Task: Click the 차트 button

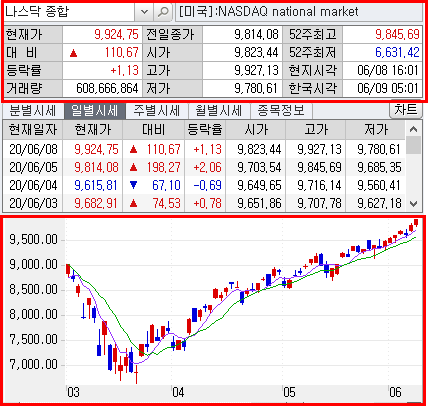Action: tap(405, 109)
